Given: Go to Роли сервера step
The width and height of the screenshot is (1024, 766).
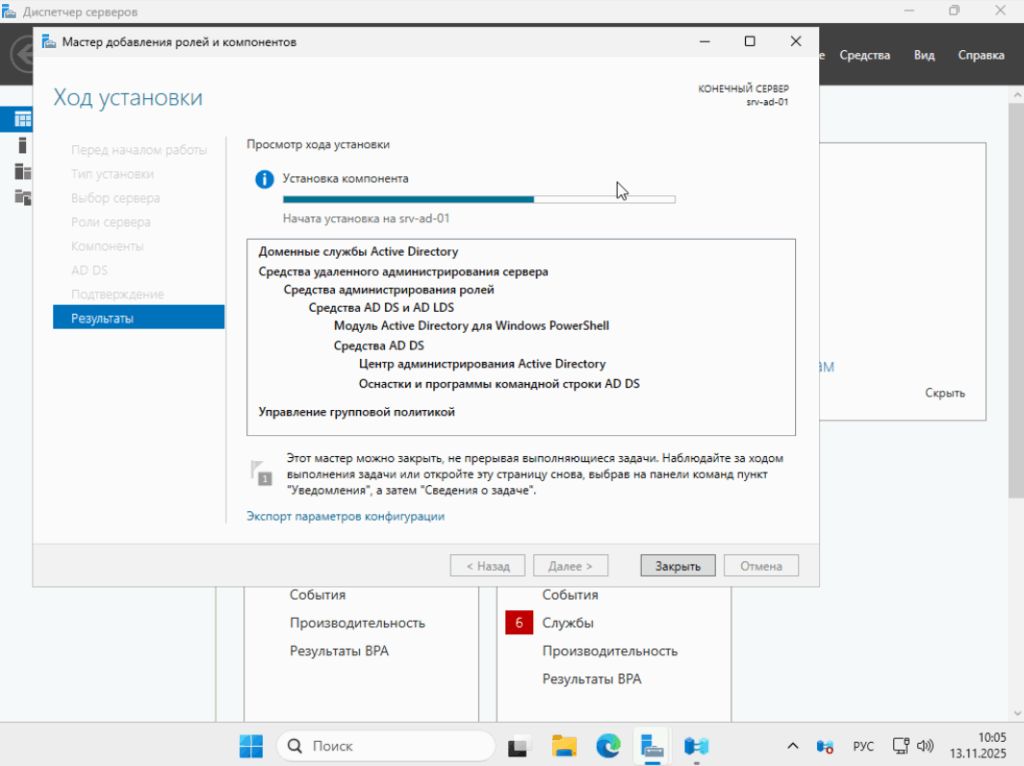Looking at the screenshot, I should 110,223.
